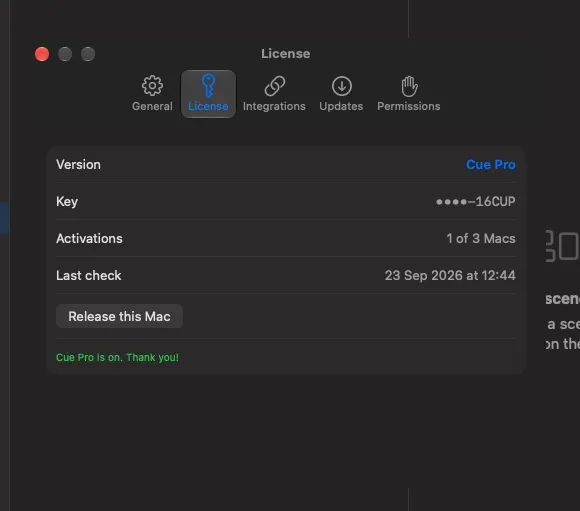Click the Last check row label

88,276
